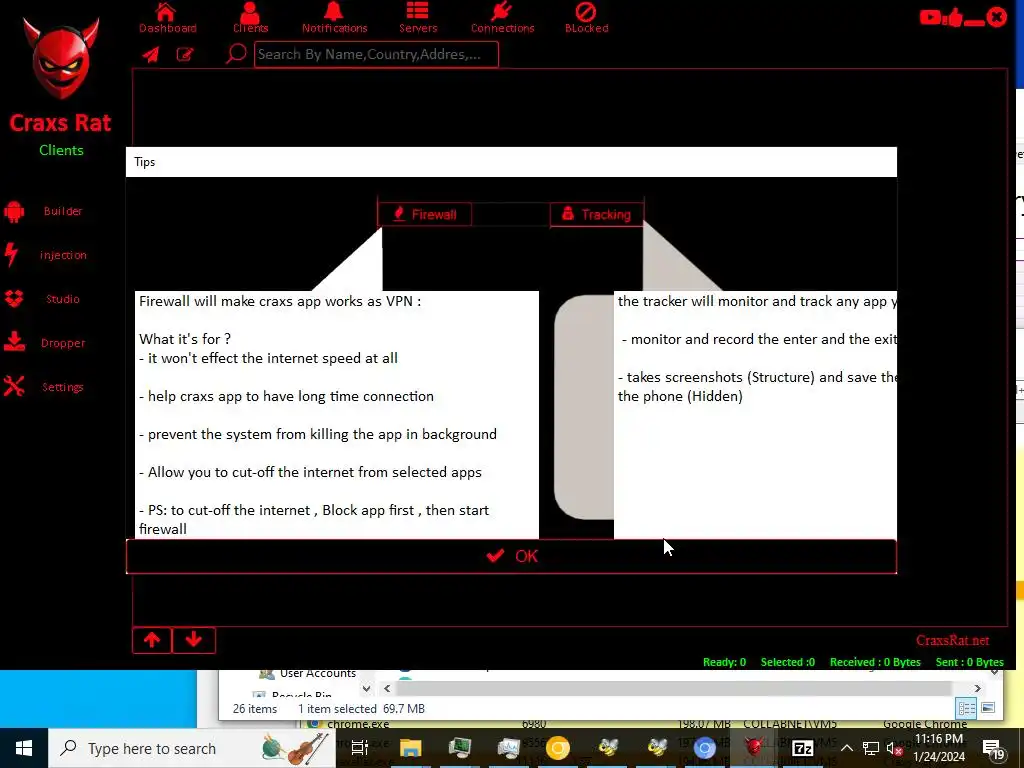Open the Windows Start menu
1024x768 pixels.
point(24,748)
